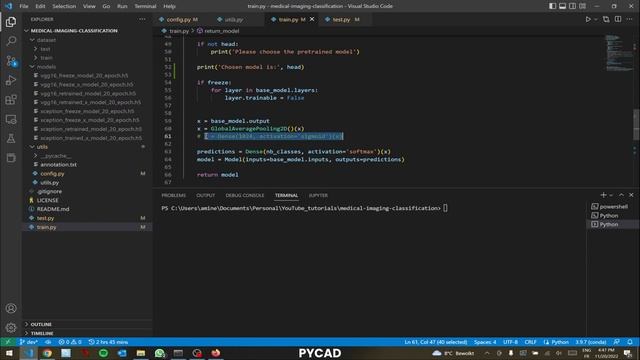Open the File menu
Viewport: 640px width, 360px height.
24,6
